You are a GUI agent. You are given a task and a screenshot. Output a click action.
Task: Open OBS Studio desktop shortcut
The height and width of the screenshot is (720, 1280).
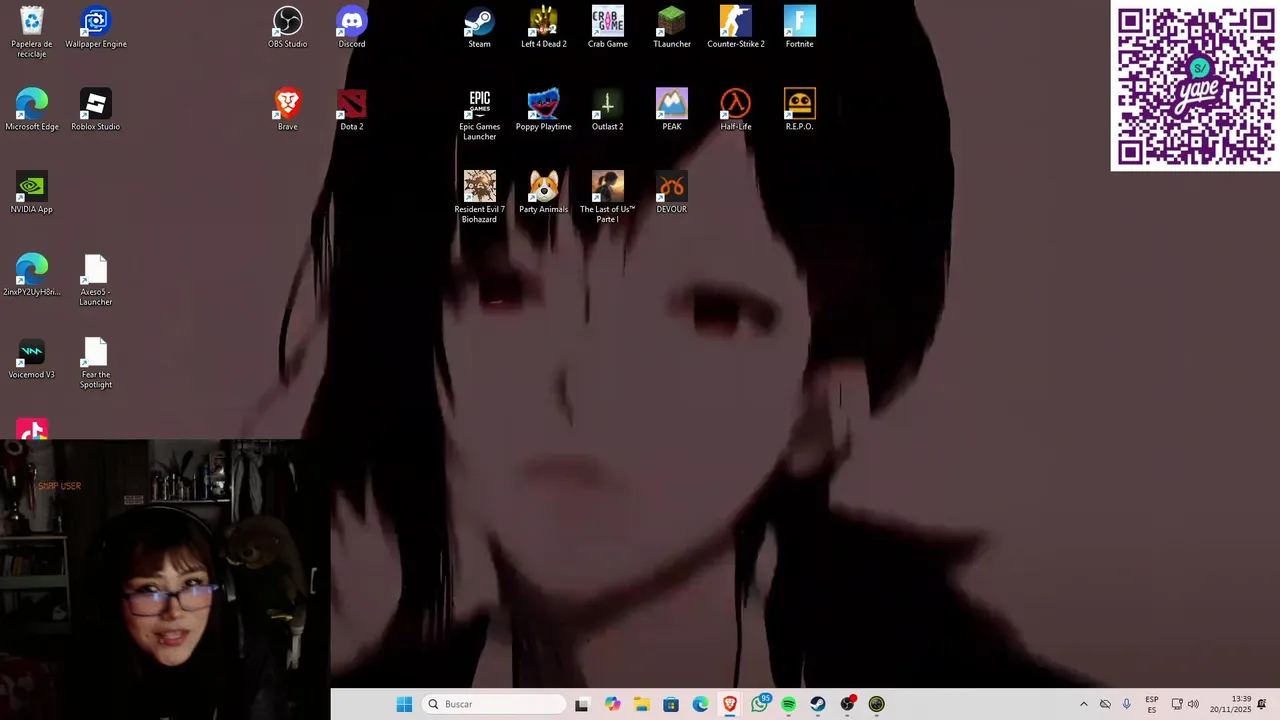(x=288, y=28)
